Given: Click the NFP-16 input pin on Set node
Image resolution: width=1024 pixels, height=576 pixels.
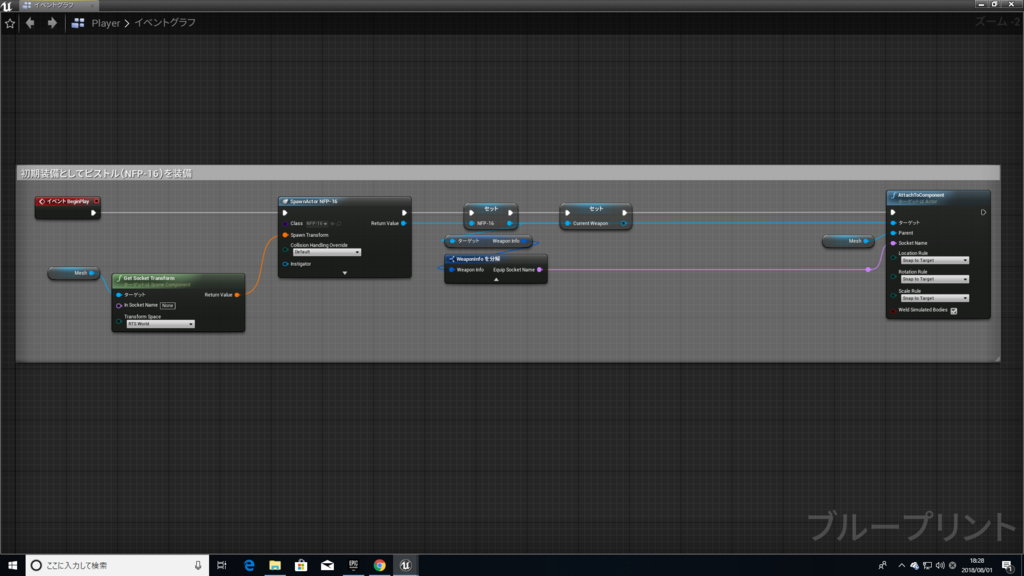Looking at the screenshot, I should pos(472,223).
